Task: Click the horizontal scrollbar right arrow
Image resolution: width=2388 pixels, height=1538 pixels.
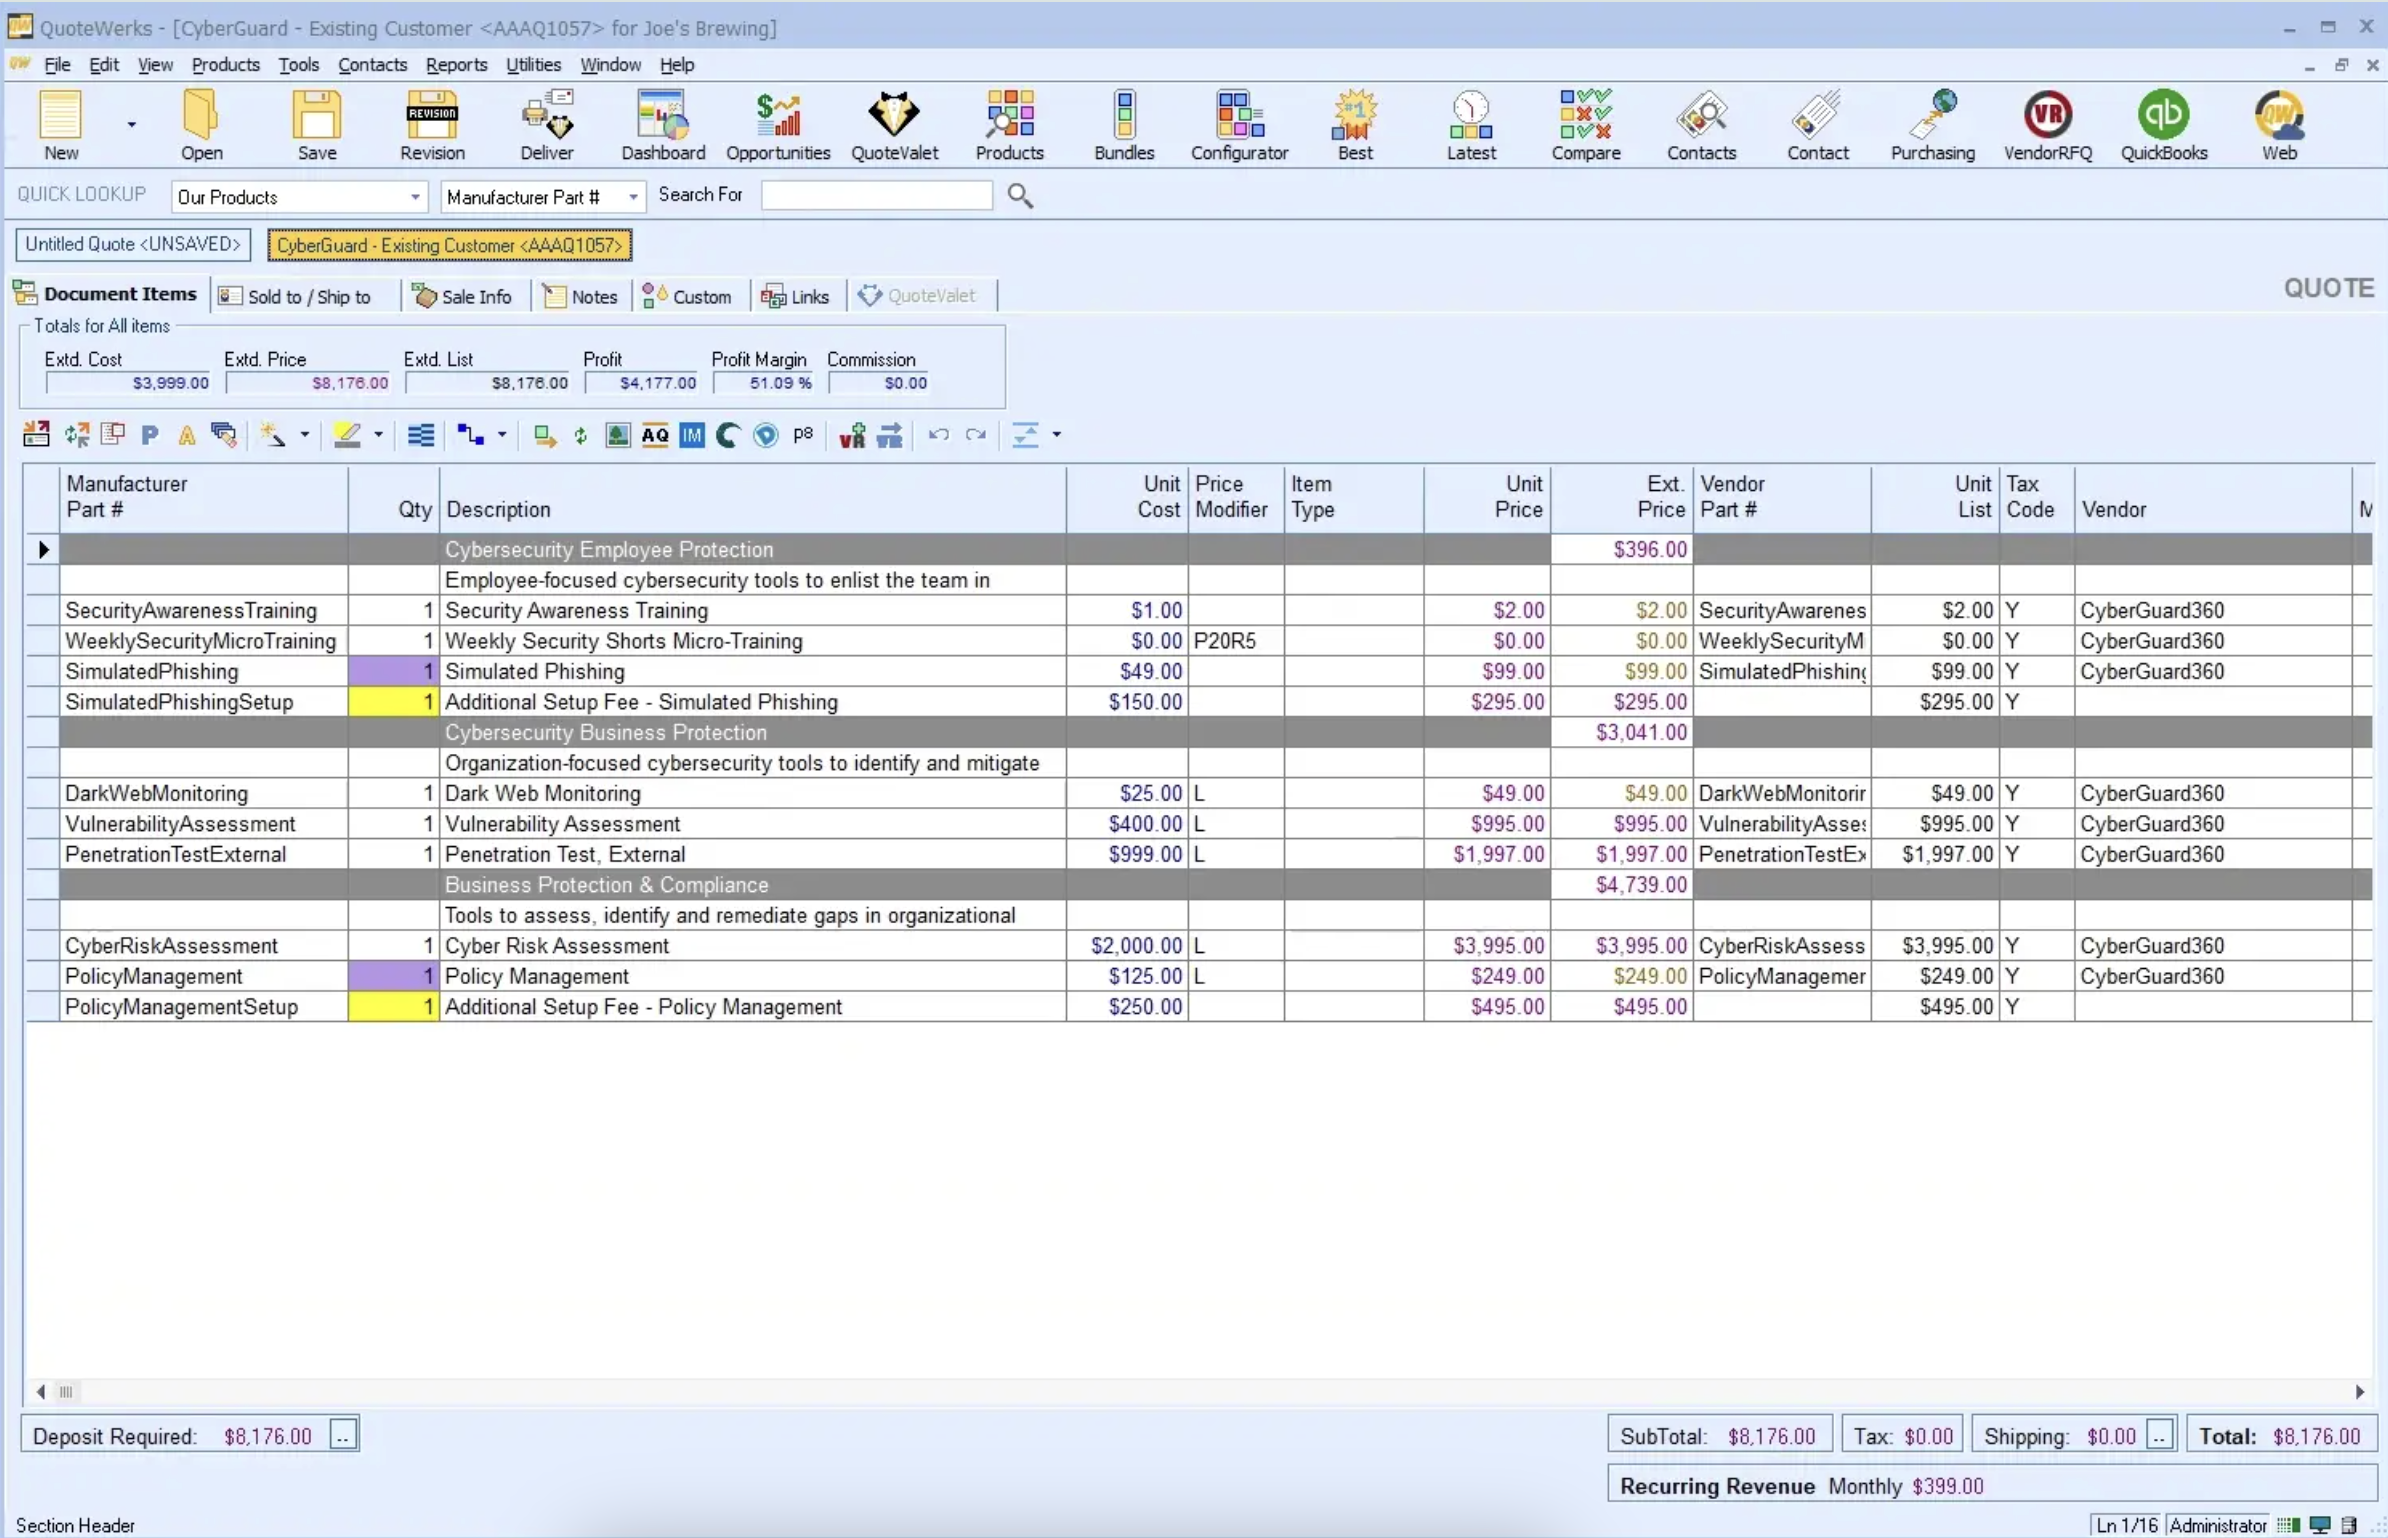Action: click(2360, 1392)
